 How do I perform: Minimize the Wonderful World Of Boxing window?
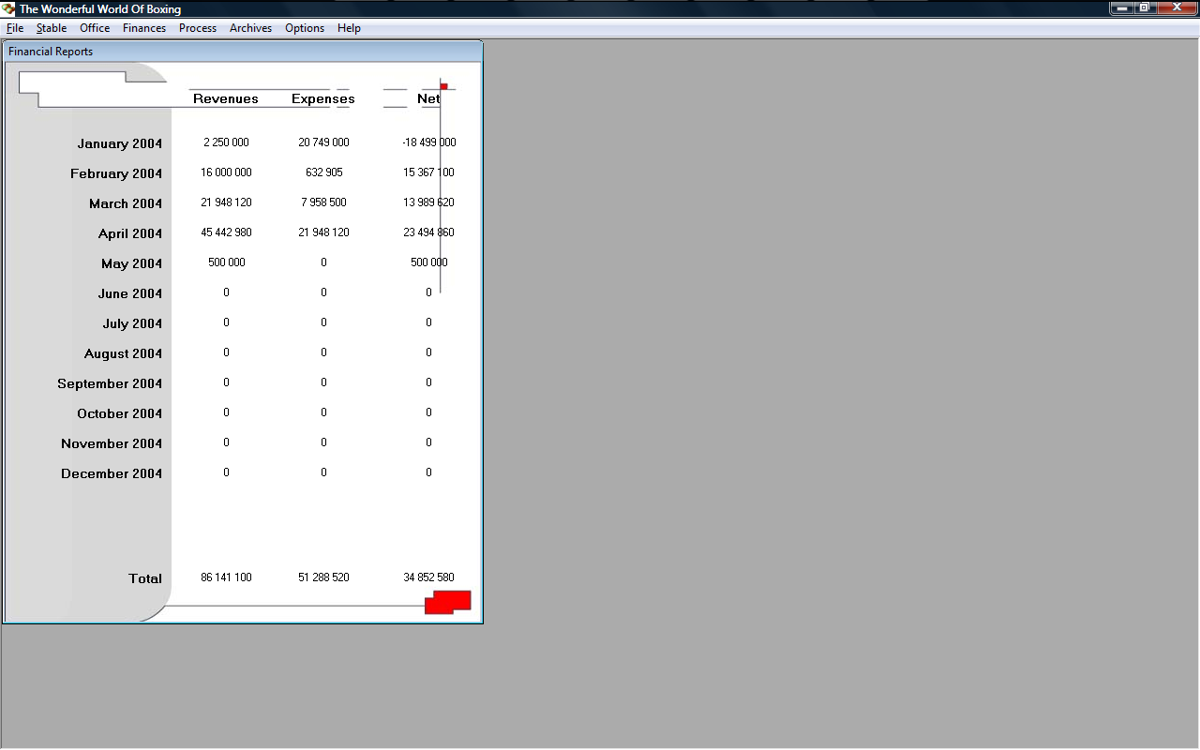click(x=1122, y=8)
